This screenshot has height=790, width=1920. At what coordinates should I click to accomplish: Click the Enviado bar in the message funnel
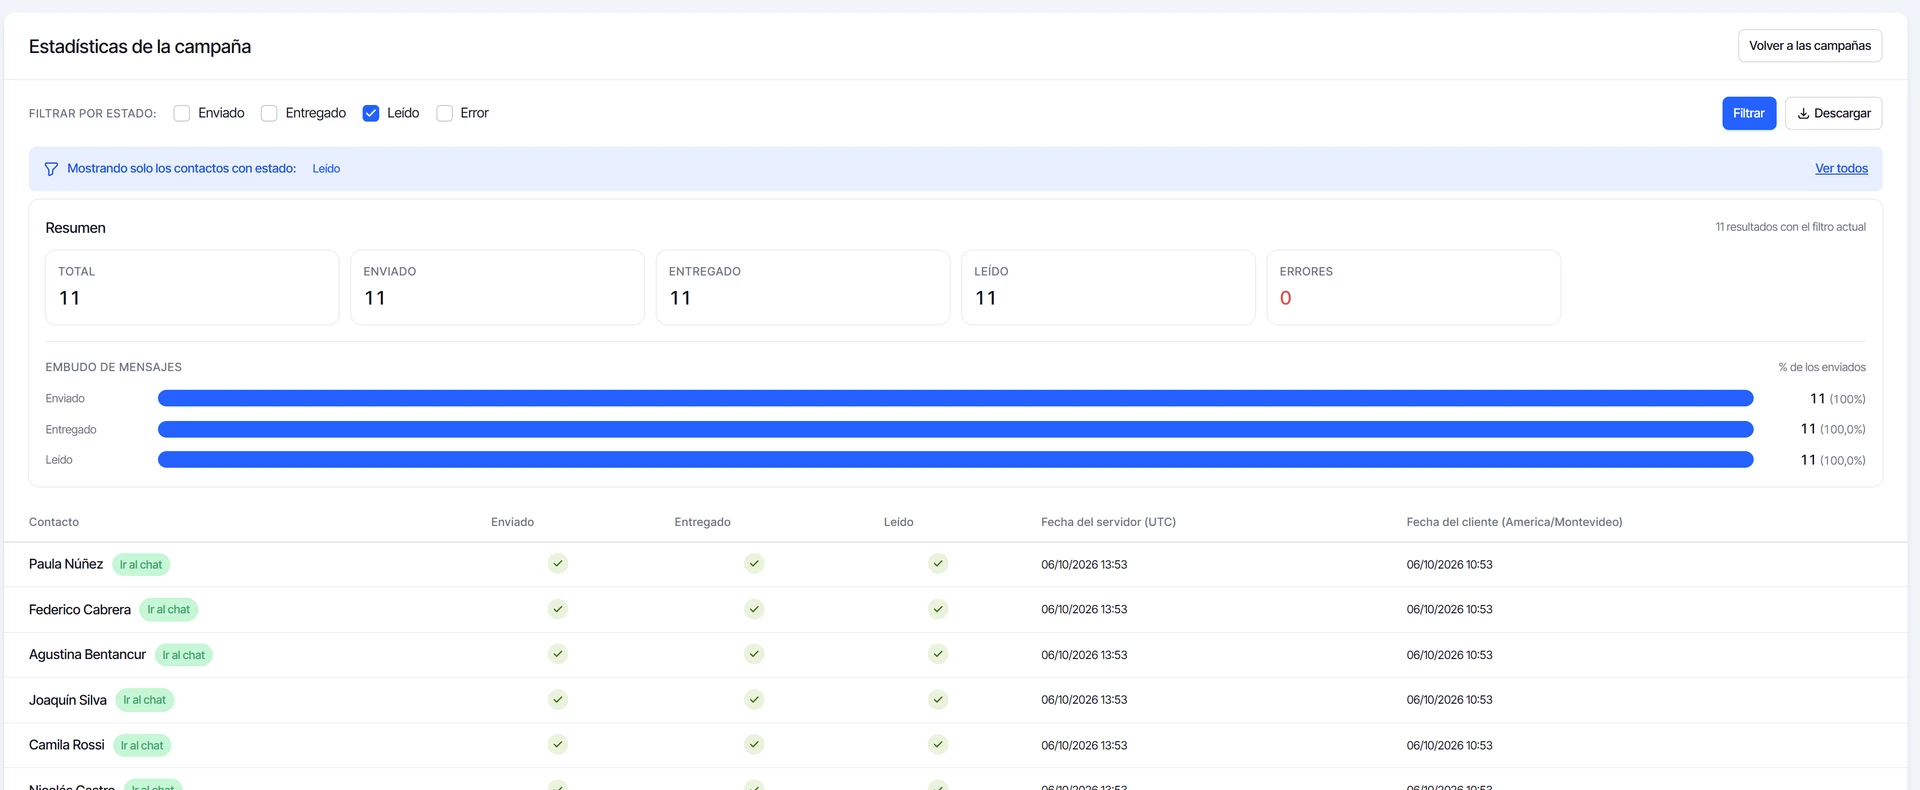(956, 398)
